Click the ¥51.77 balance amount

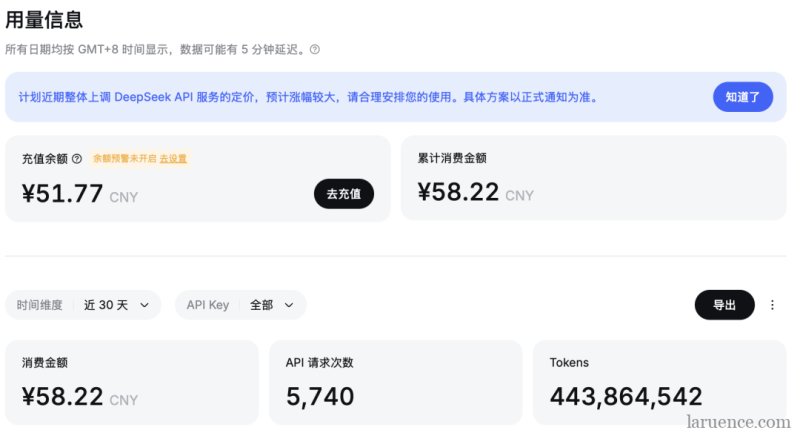click(62, 194)
